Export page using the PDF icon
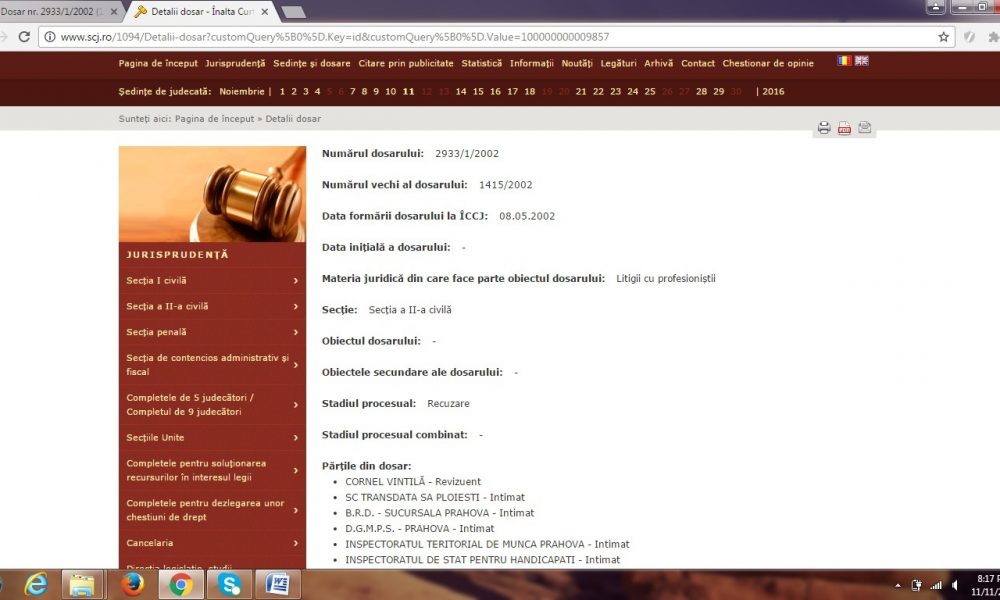This screenshot has height=600, width=1000. (x=844, y=128)
